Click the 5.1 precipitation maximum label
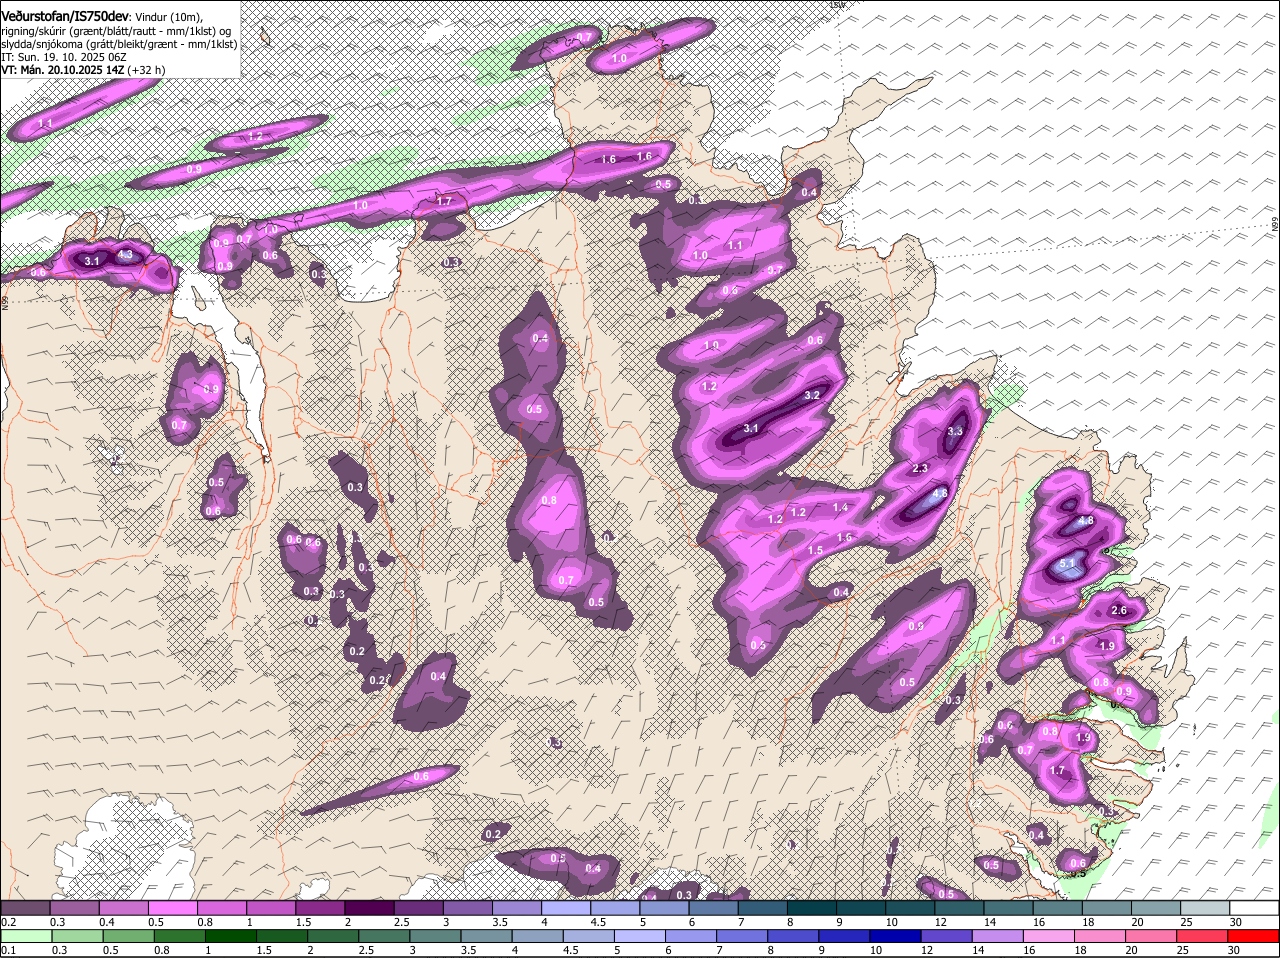This screenshot has width=1280, height=958. point(1066,564)
